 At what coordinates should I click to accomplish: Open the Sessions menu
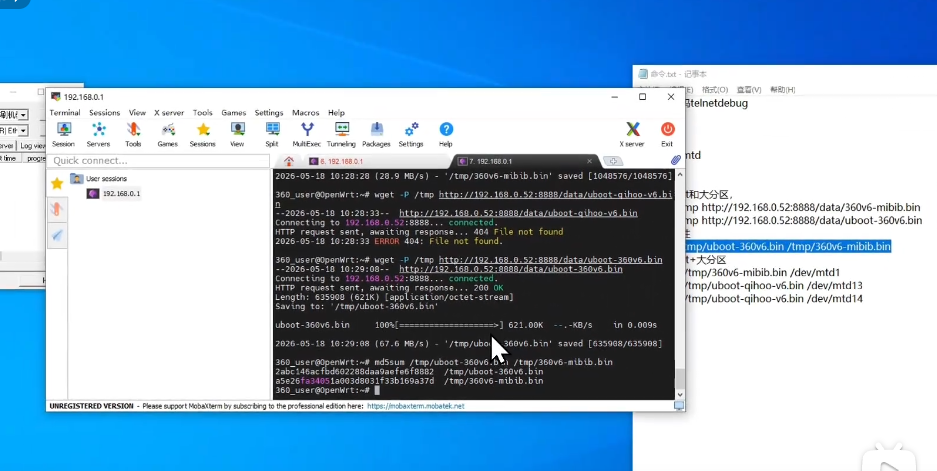point(105,112)
